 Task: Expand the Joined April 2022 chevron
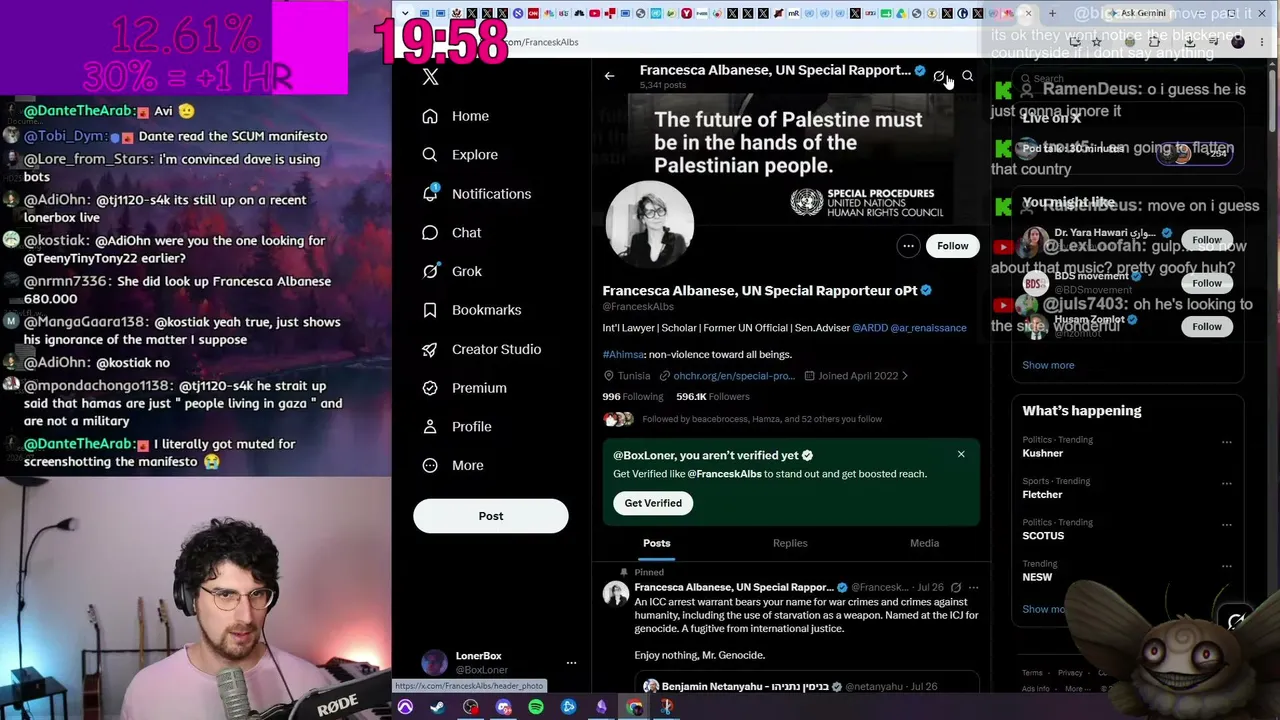905,376
